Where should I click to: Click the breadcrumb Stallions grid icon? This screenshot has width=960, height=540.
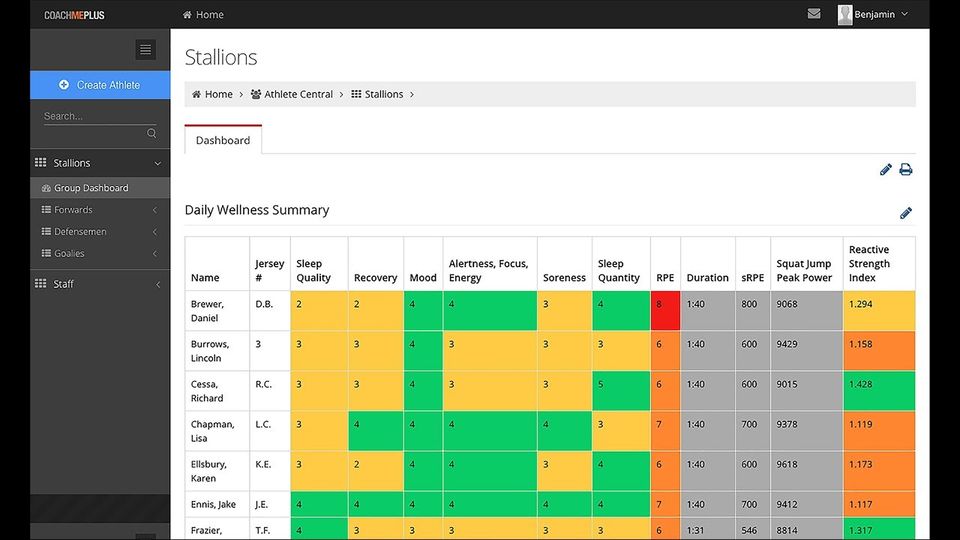[356, 94]
